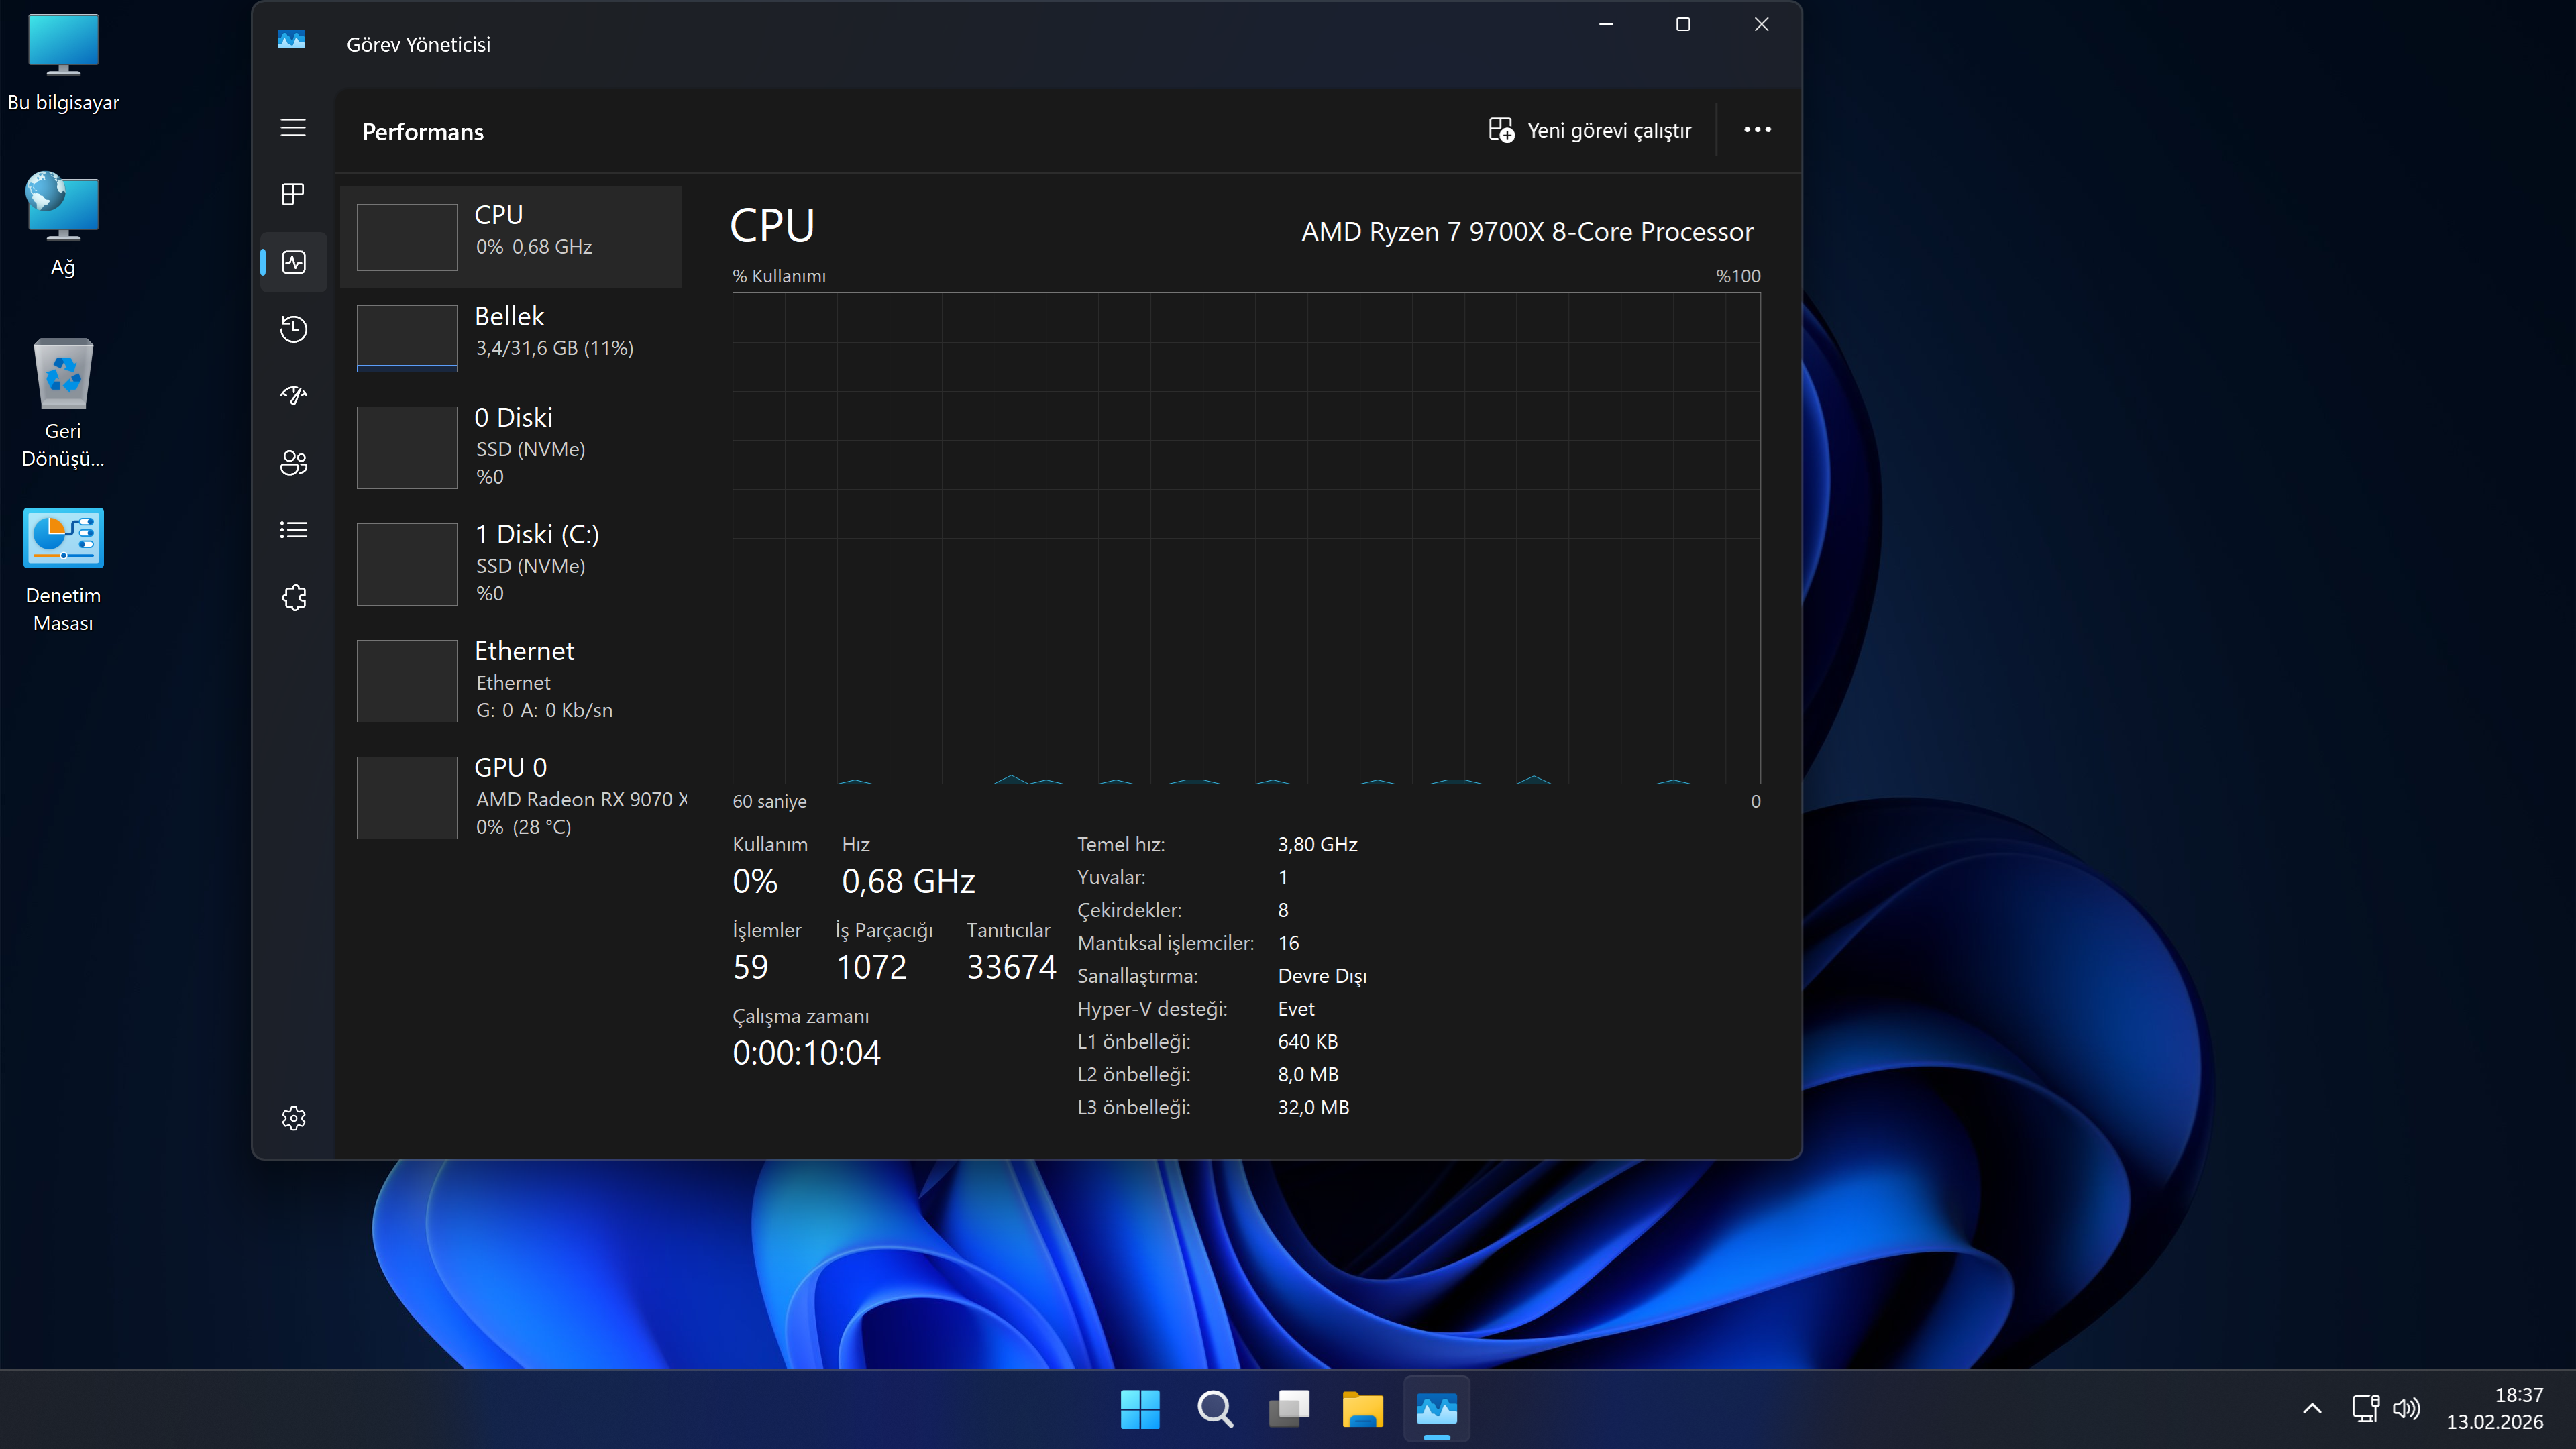This screenshot has width=2576, height=1449.
Task: Open the Geri Dönüşüm recycle bin icon
Action: [63, 404]
